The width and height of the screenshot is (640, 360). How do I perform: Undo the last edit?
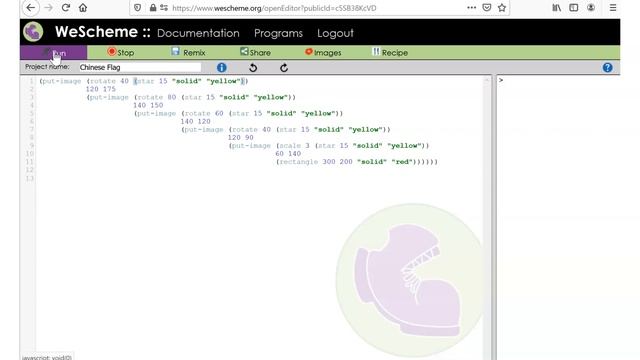click(253, 68)
